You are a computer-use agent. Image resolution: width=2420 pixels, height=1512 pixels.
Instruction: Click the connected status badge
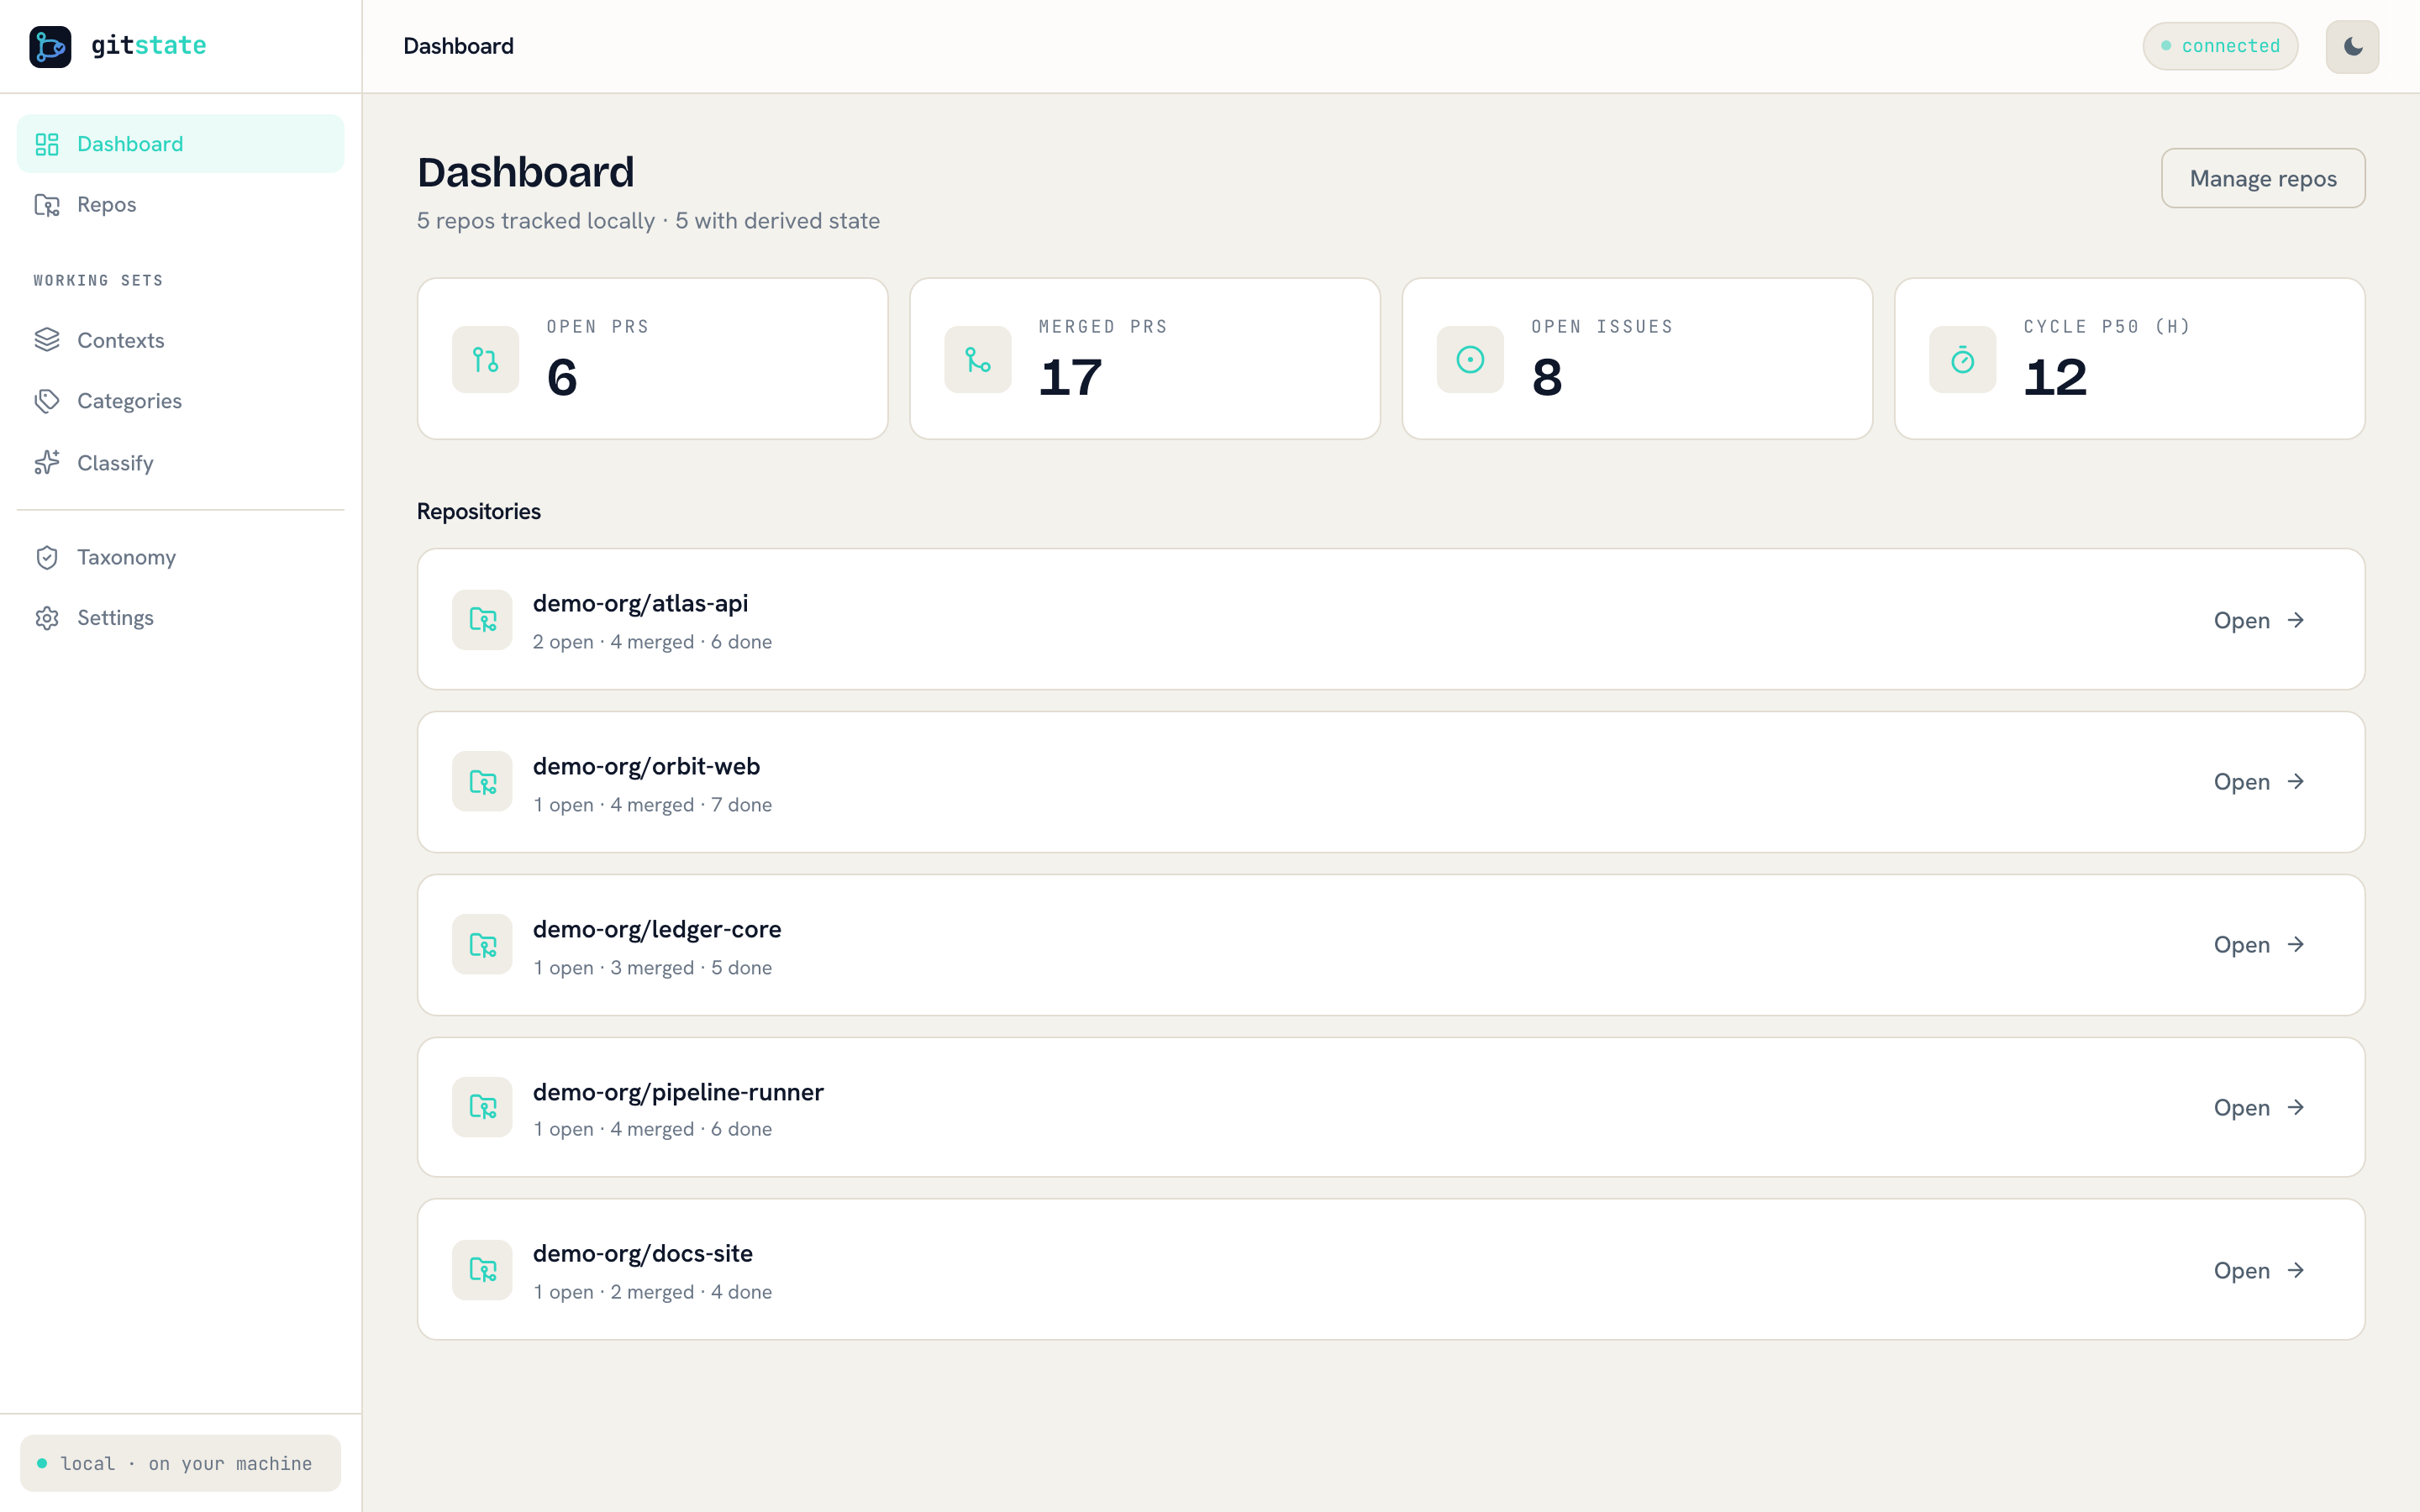coord(2220,46)
